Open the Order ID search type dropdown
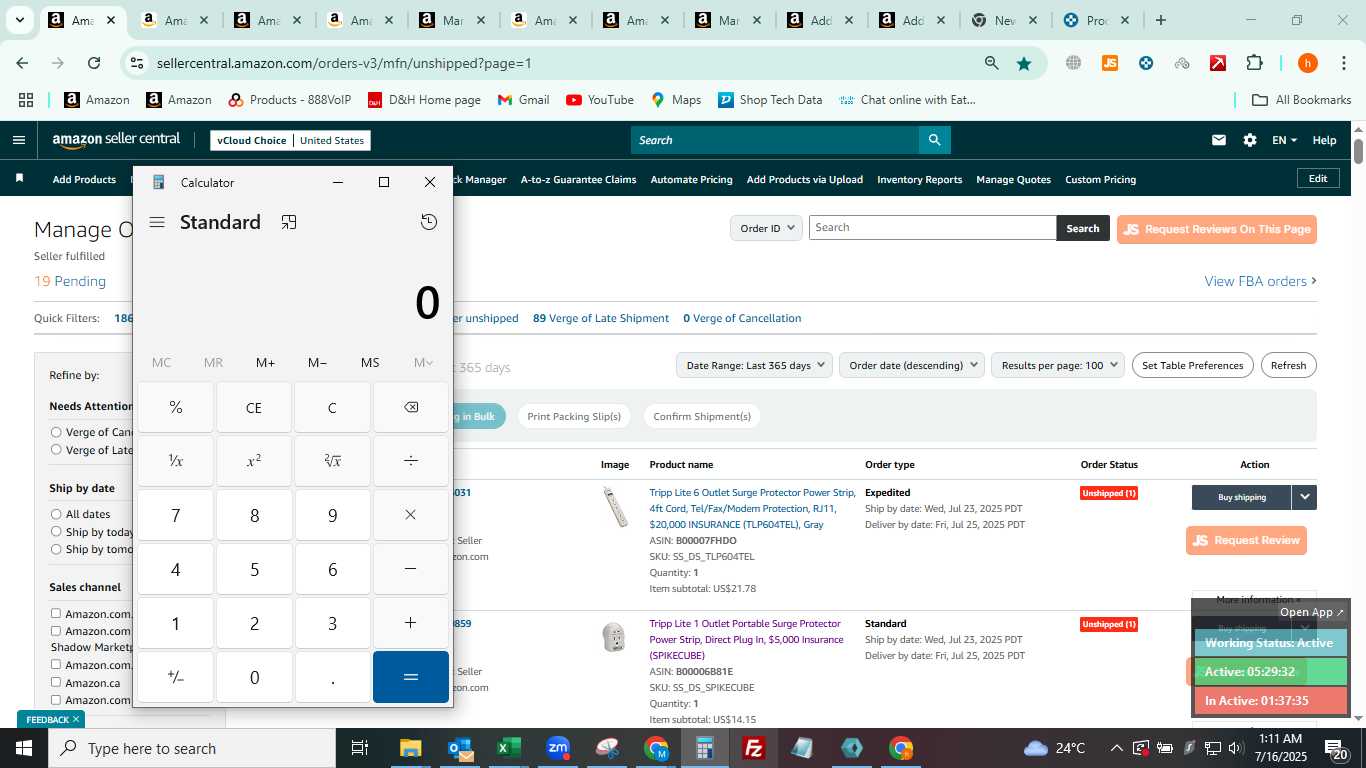1366x768 pixels. coord(766,228)
